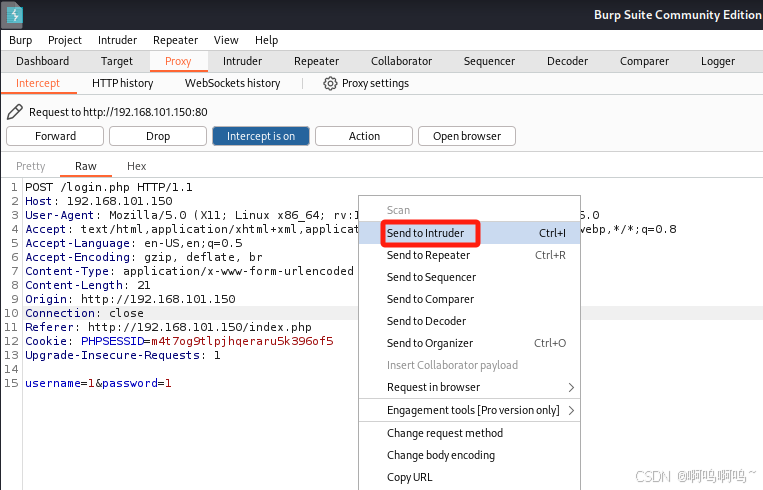The width and height of the screenshot is (763, 490).
Task: Open the View menu
Action: pyautogui.click(x=226, y=40)
